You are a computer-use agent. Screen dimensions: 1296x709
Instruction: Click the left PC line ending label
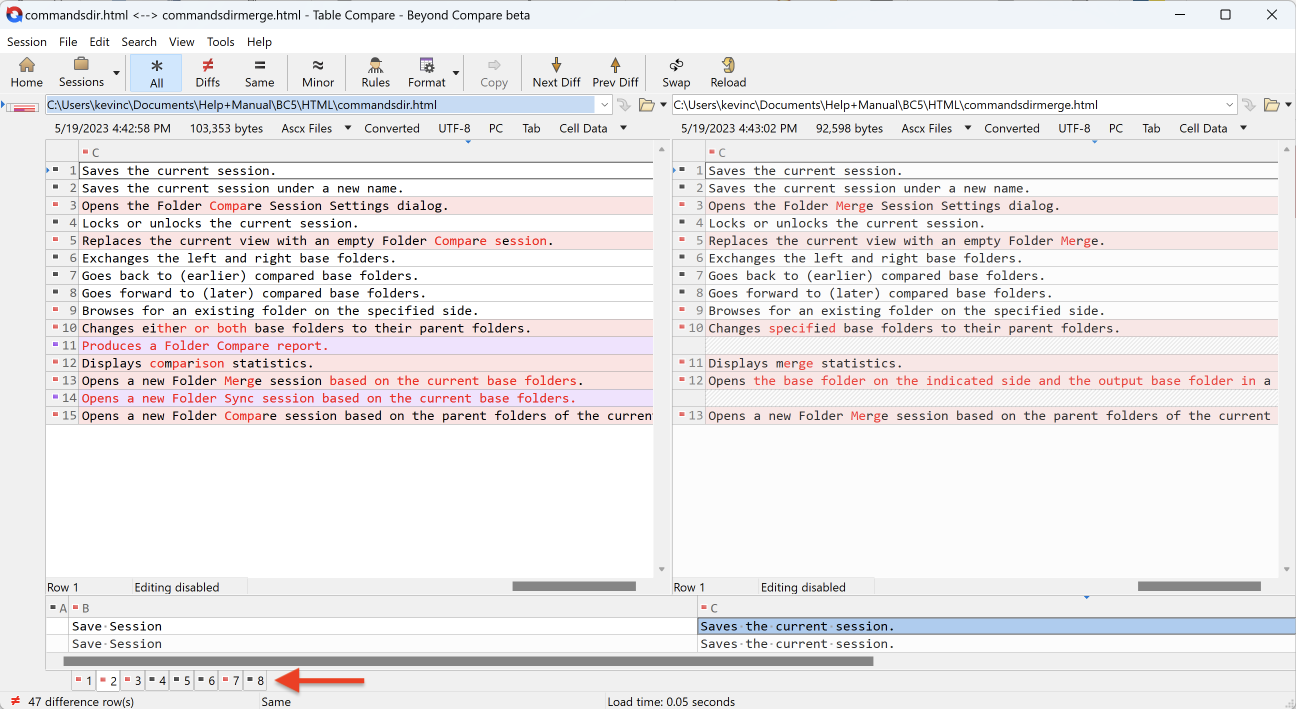tap(496, 128)
